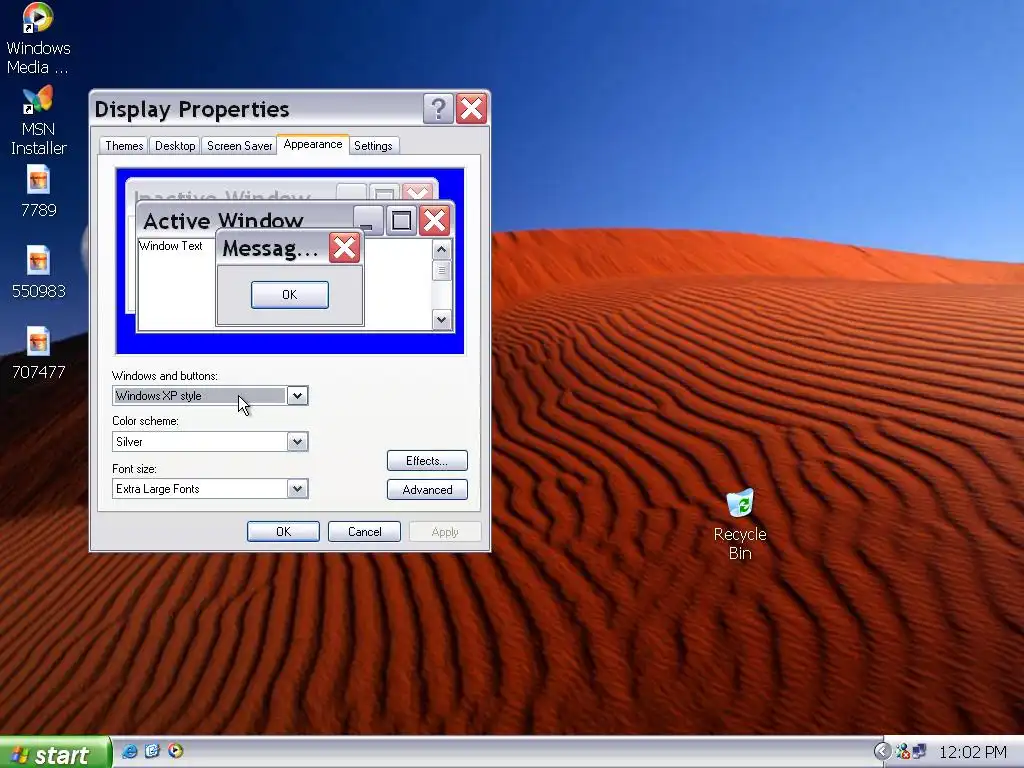The height and width of the screenshot is (768, 1024).
Task: Click the Message Box preview title
Action: point(270,248)
